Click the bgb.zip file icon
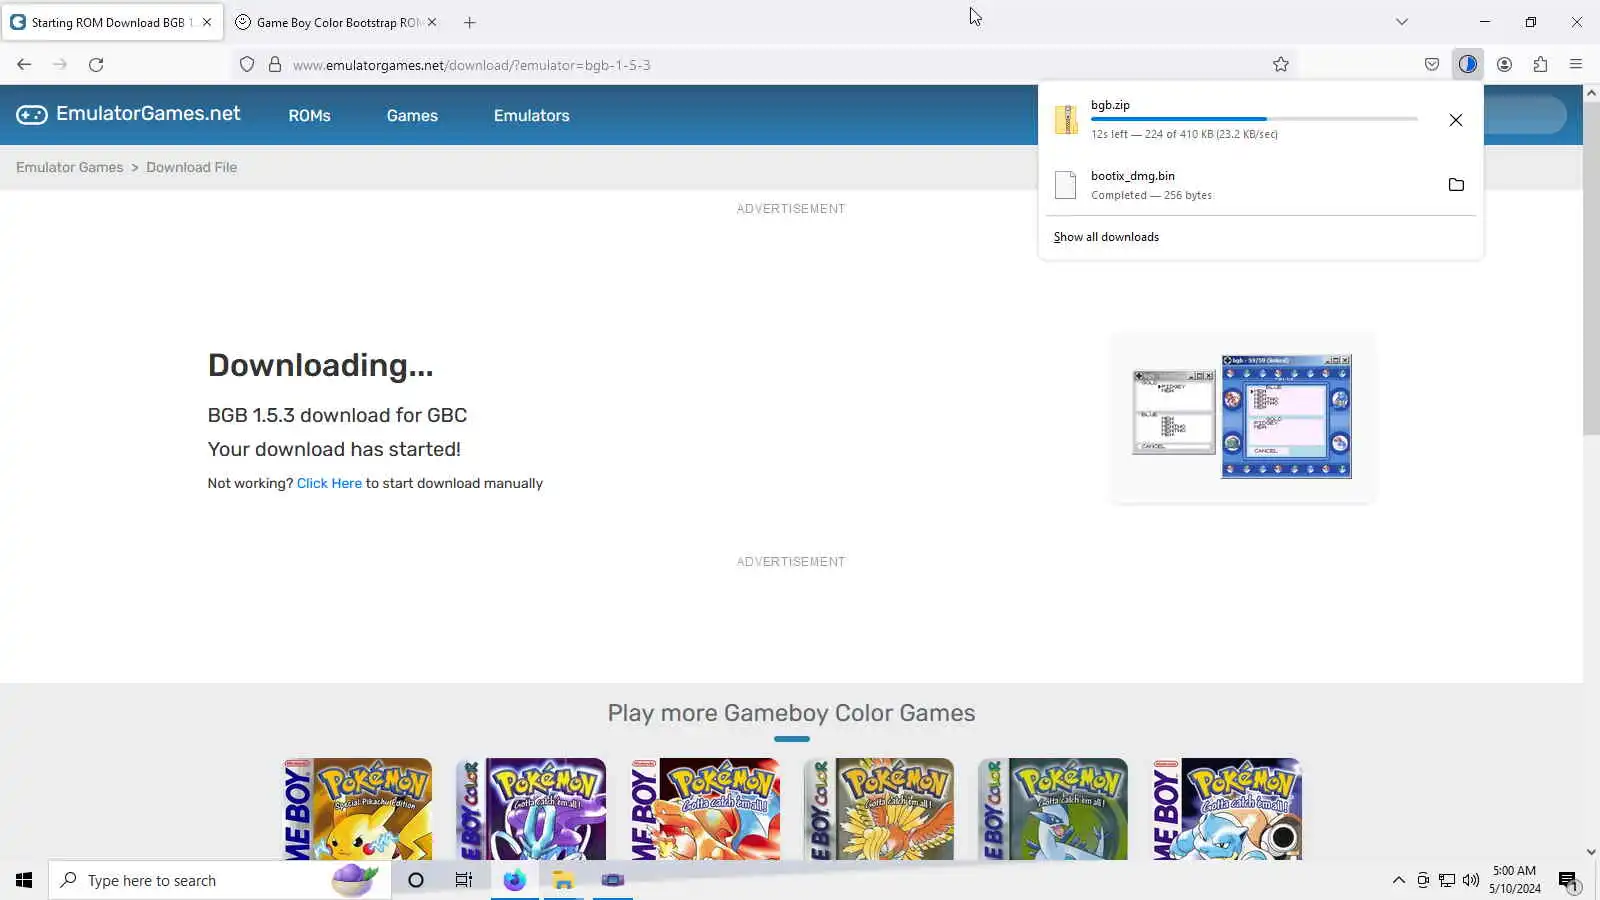This screenshot has height=900, width=1600. [x=1066, y=119]
